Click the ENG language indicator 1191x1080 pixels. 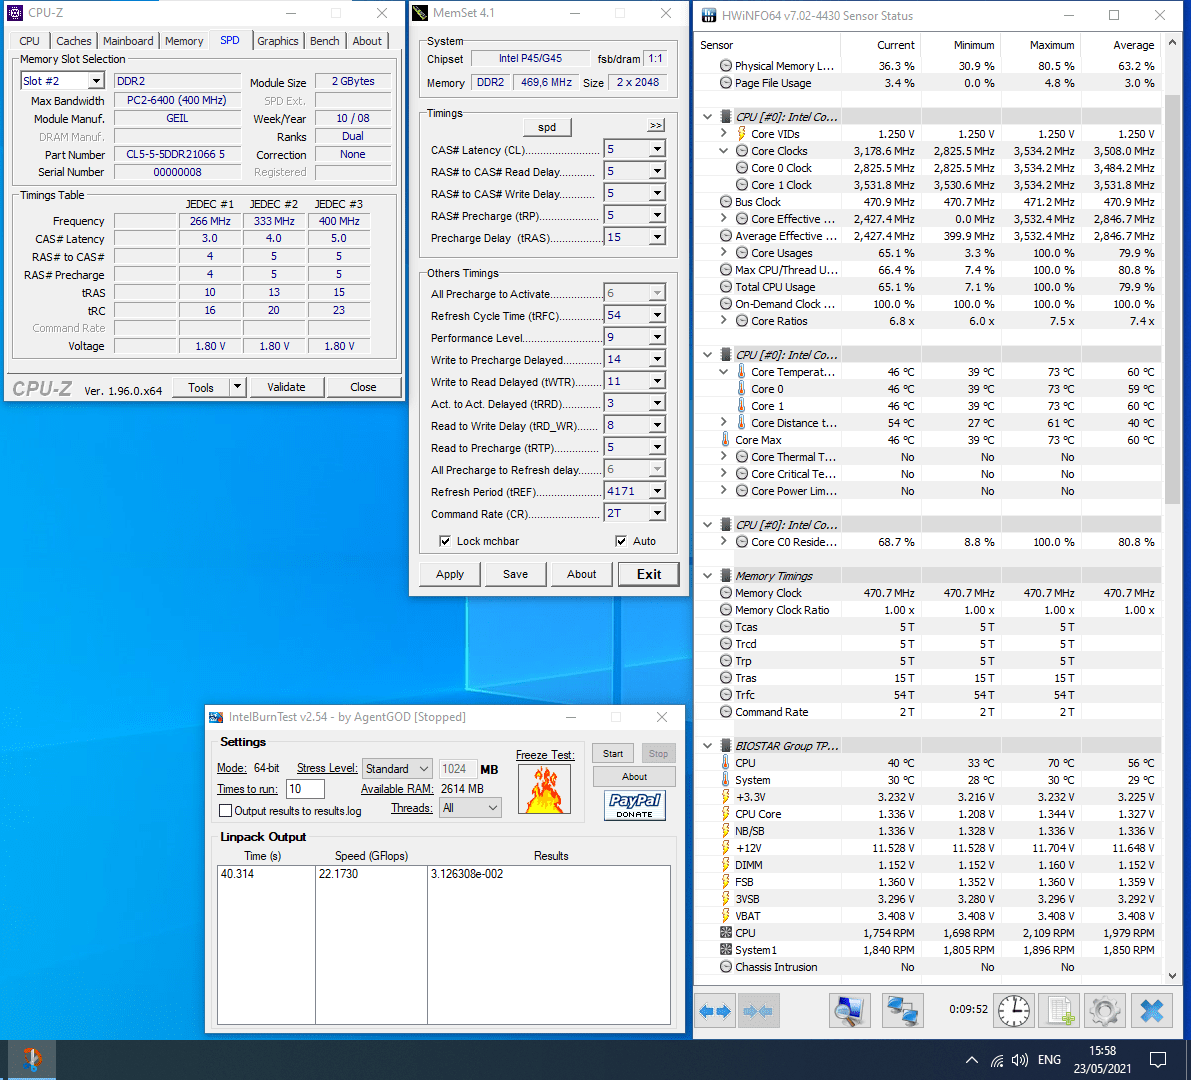point(1049,1060)
